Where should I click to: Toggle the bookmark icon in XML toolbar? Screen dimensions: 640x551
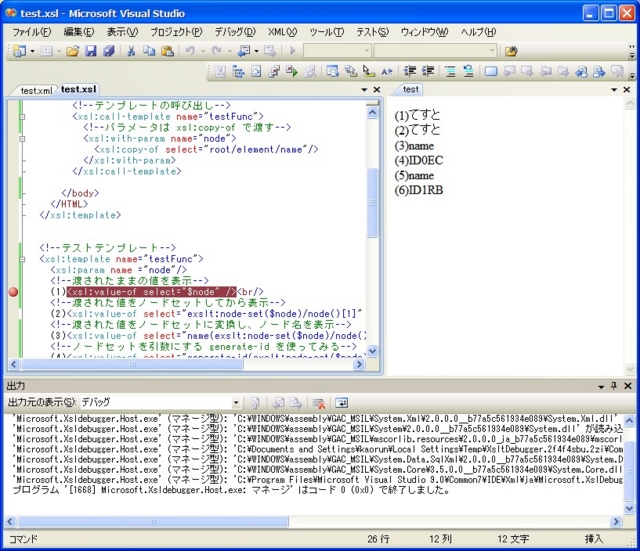tap(491, 71)
